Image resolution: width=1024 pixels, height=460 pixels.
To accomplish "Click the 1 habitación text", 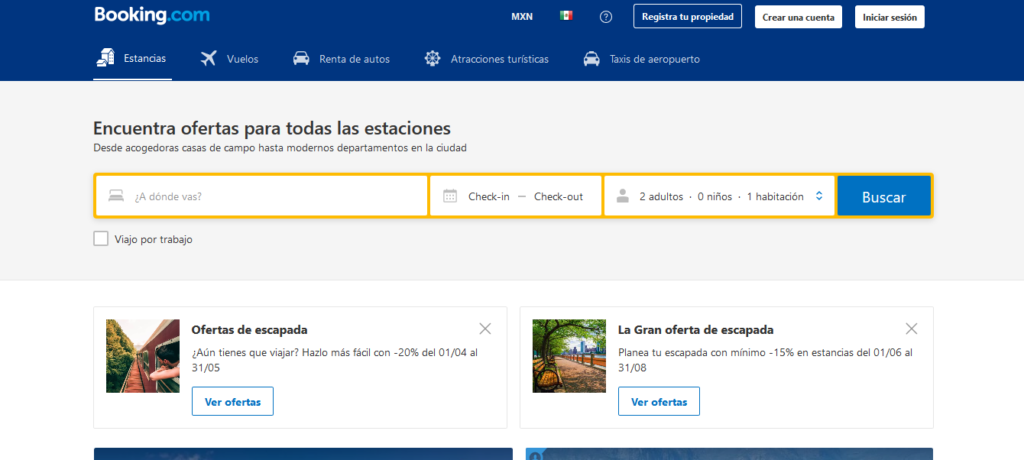I will point(775,196).
